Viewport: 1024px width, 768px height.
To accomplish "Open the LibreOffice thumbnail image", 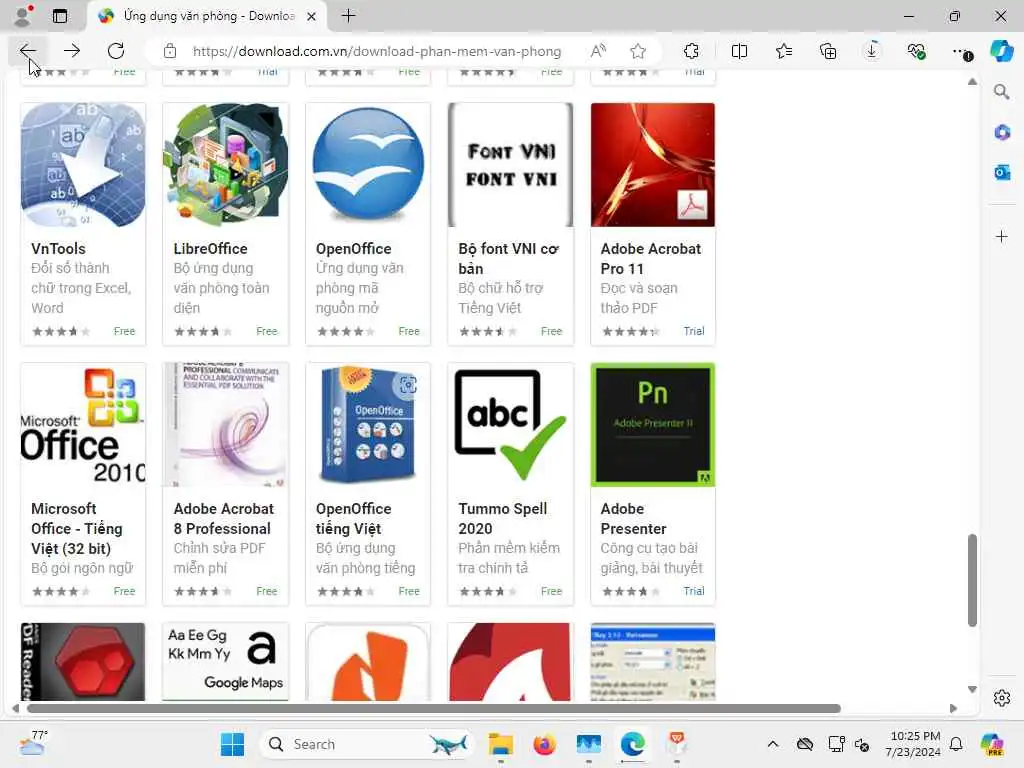I will click(225, 165).
